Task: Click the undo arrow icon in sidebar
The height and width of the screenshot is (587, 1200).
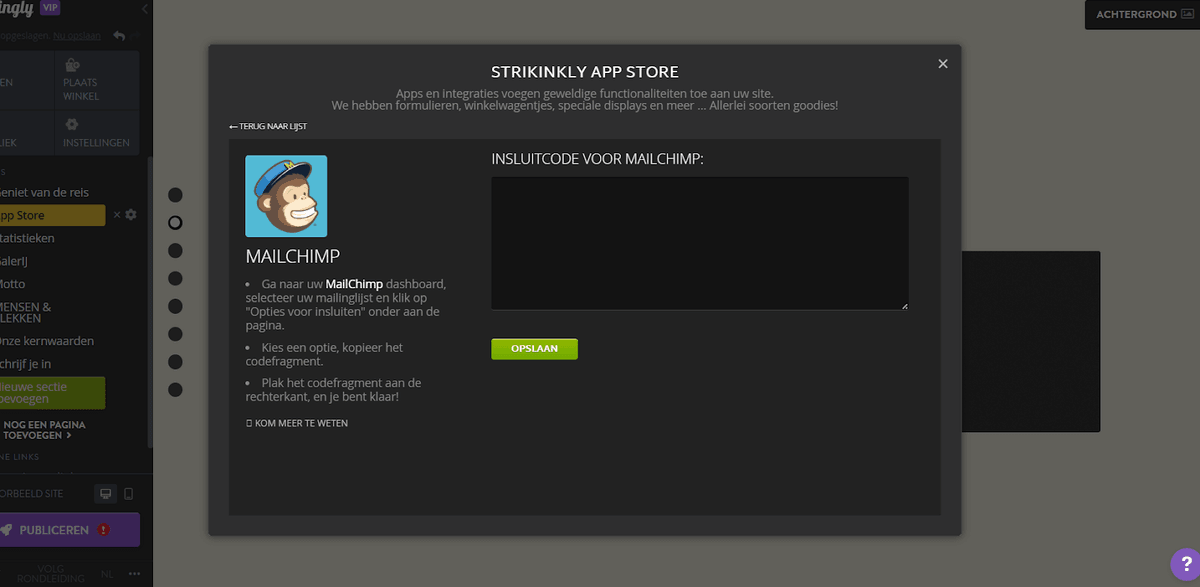Action: click(x=120, y=36)
